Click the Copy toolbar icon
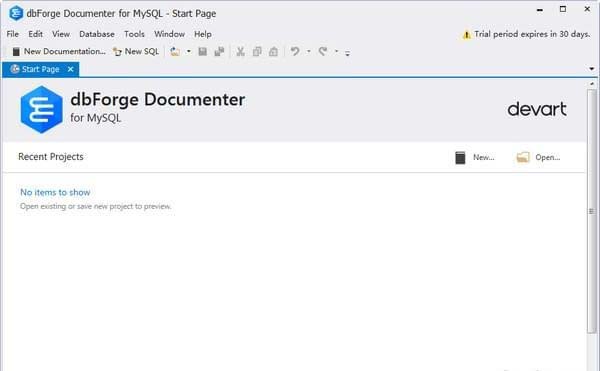 (257, 51)
